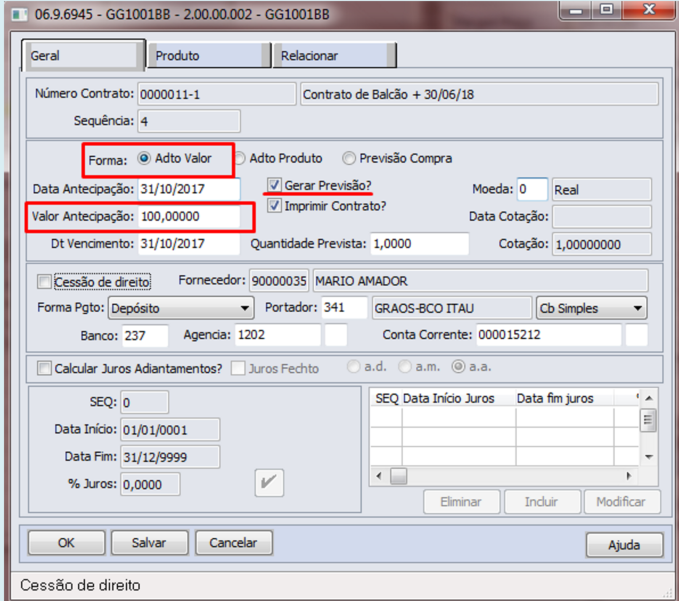Click the Quantidade Prevista field
Viewport: 679px width, 601px height.
[x=420, y=243]
